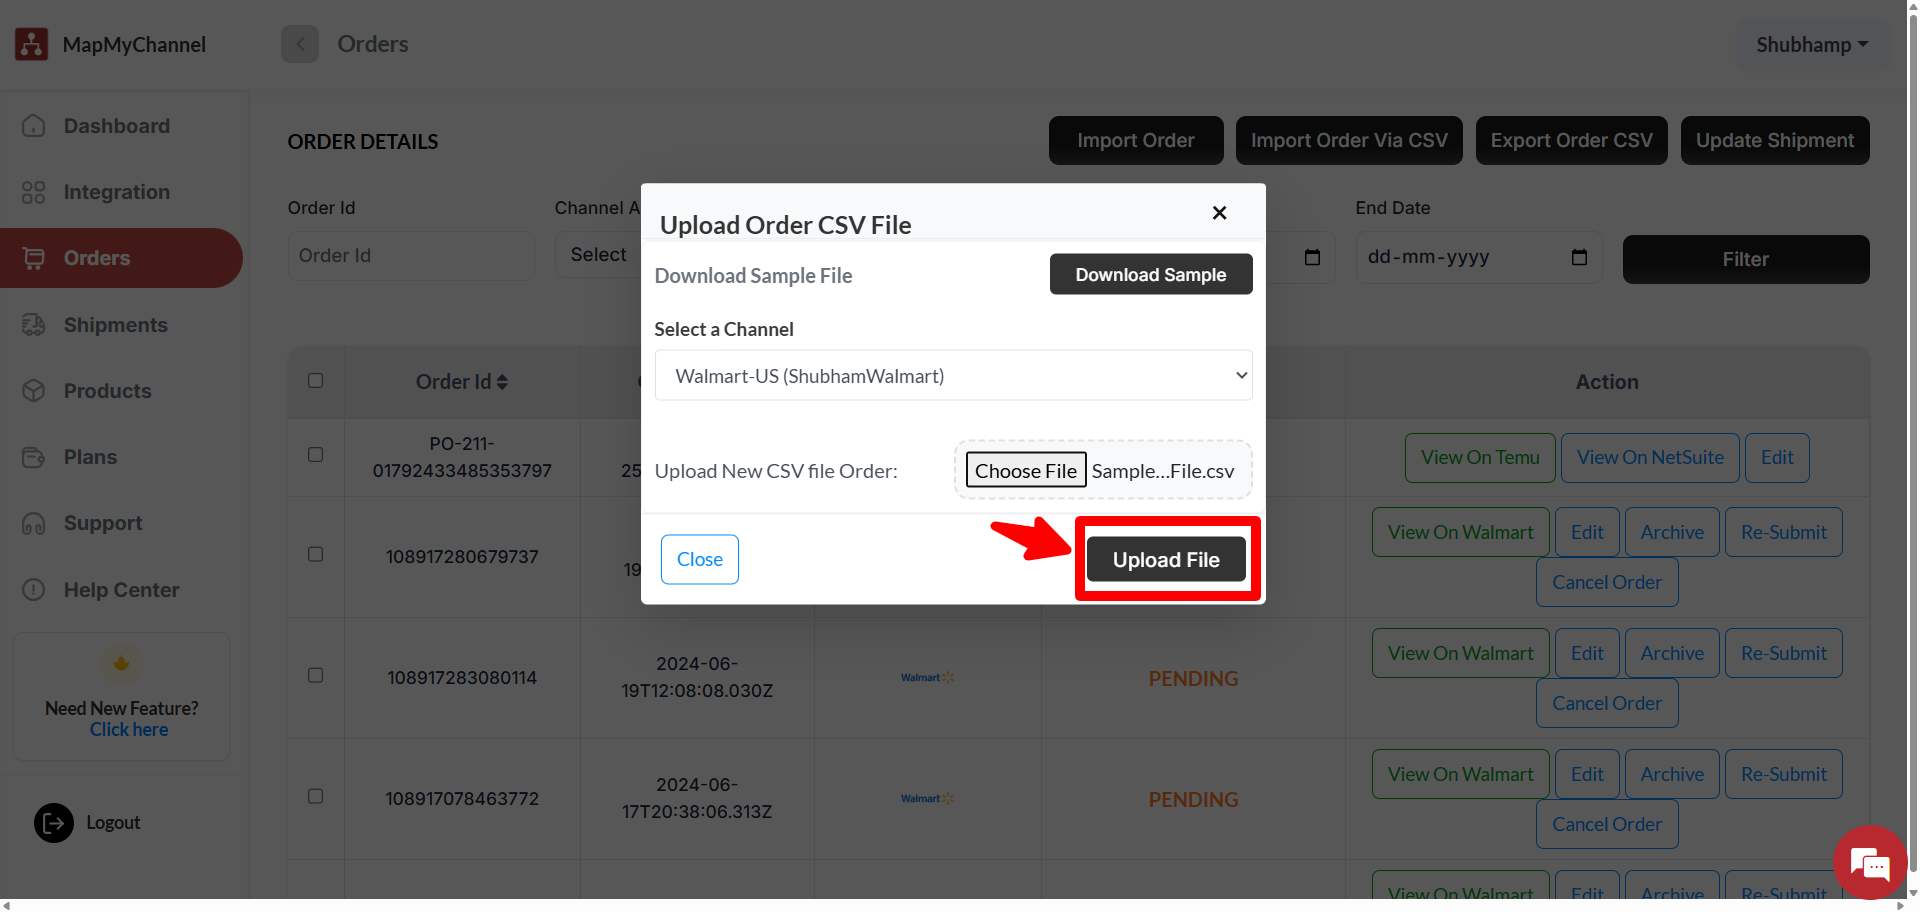Click the Choose File input button
1920x912 pixels.
1026,471
